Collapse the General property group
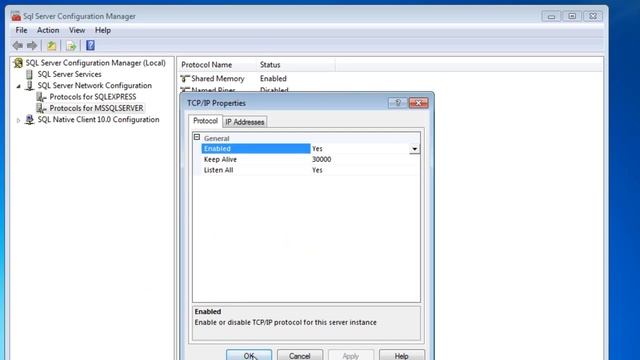Viewport: 640px width, 360px height. [197, 138]
